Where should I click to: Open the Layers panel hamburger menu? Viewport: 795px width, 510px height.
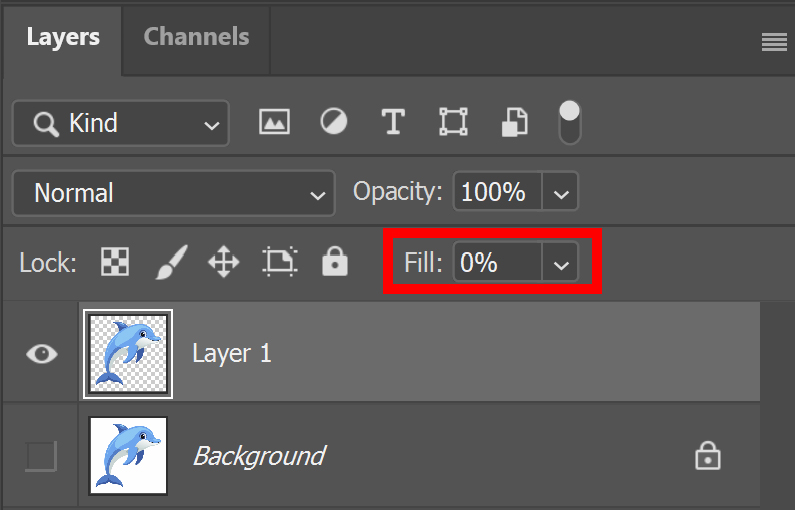tap(774, 42)
